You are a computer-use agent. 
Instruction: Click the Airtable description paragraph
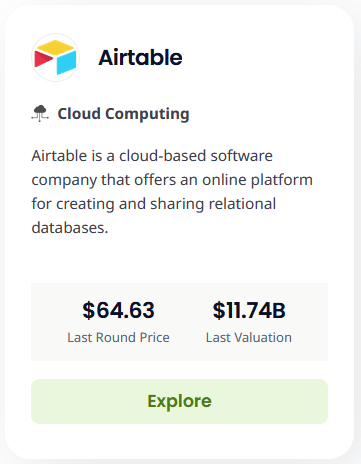tap(172, 192)
